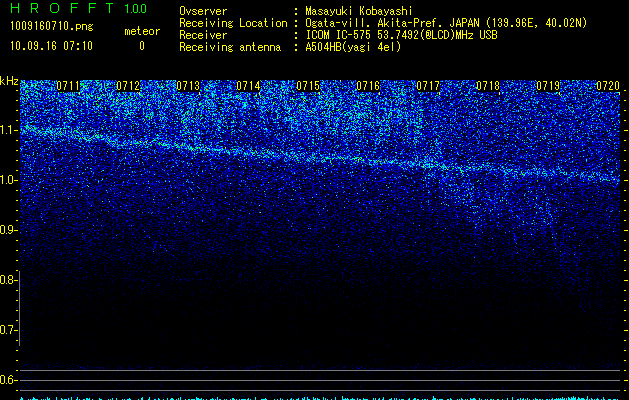
Task: Click the 1.0 kHz axis label
Action: 8,180
